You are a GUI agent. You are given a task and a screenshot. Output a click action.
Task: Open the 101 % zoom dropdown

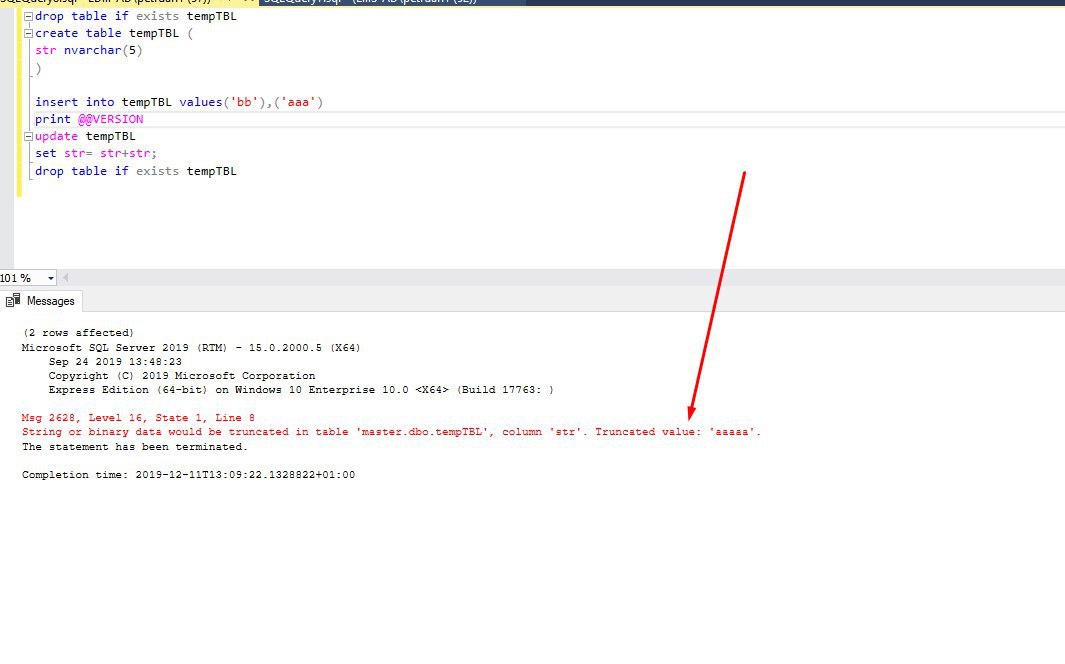point(50,278)
